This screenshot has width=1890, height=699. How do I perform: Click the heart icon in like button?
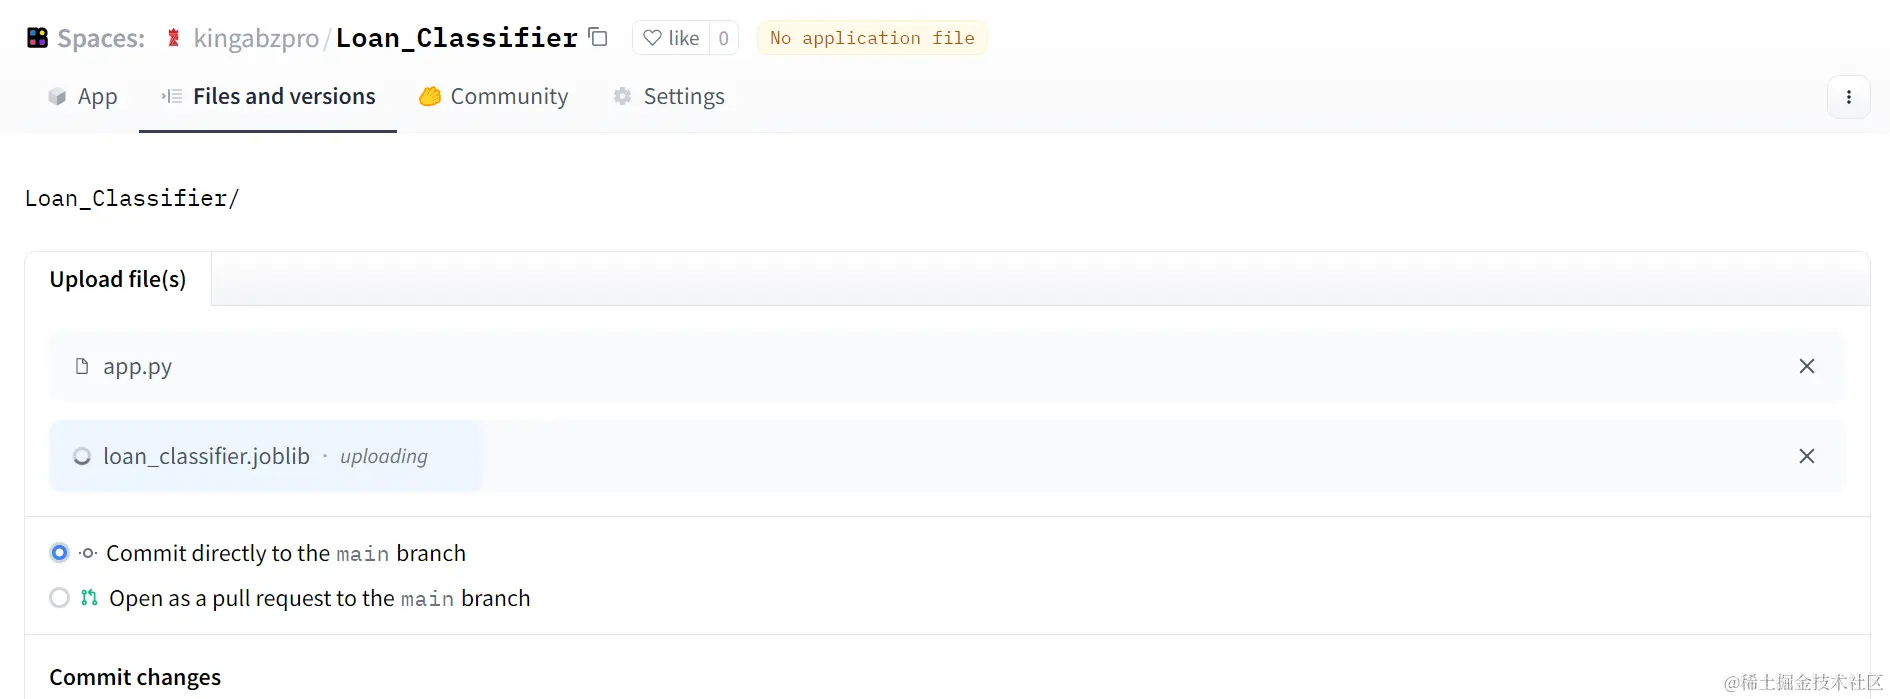[652, 38]
